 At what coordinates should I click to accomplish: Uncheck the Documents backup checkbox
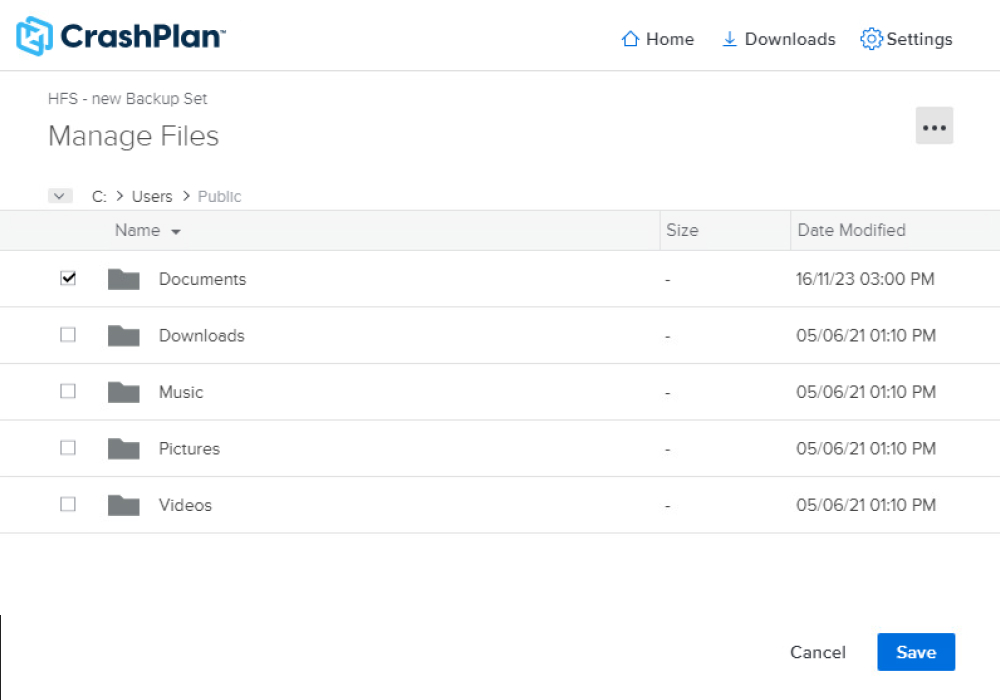click(68, 278)
